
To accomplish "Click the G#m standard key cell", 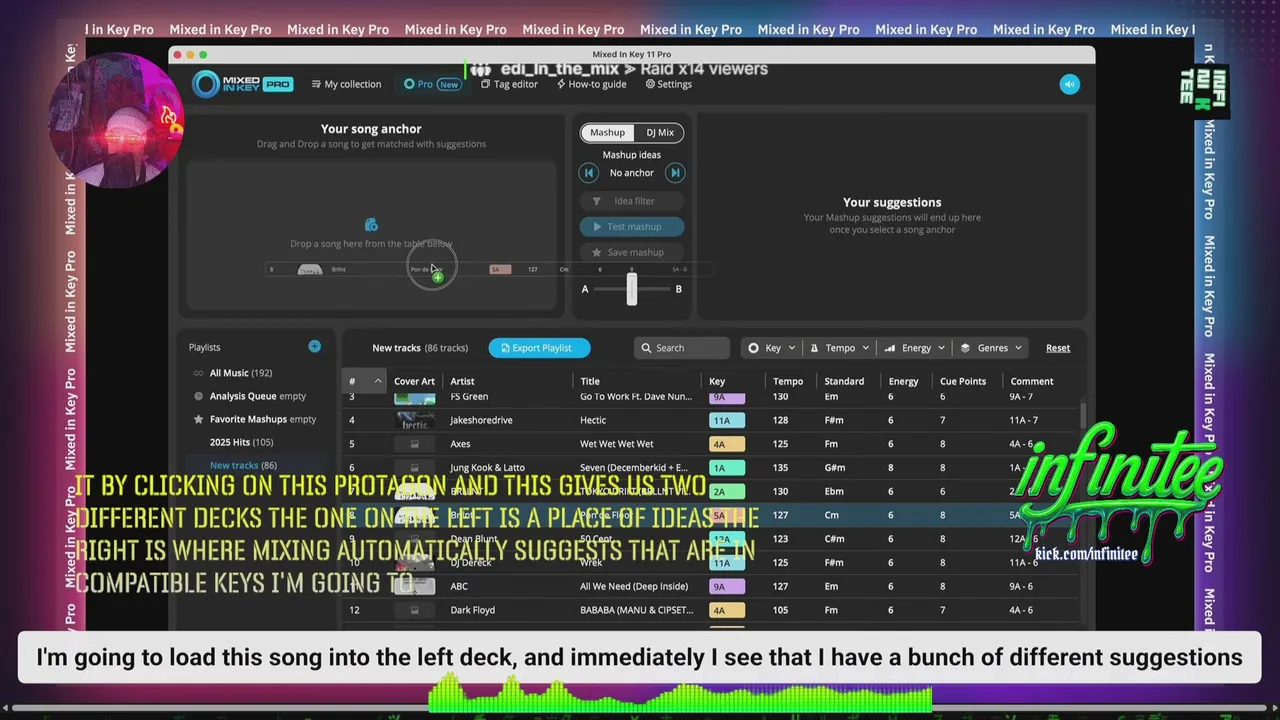I will (835, 468).
